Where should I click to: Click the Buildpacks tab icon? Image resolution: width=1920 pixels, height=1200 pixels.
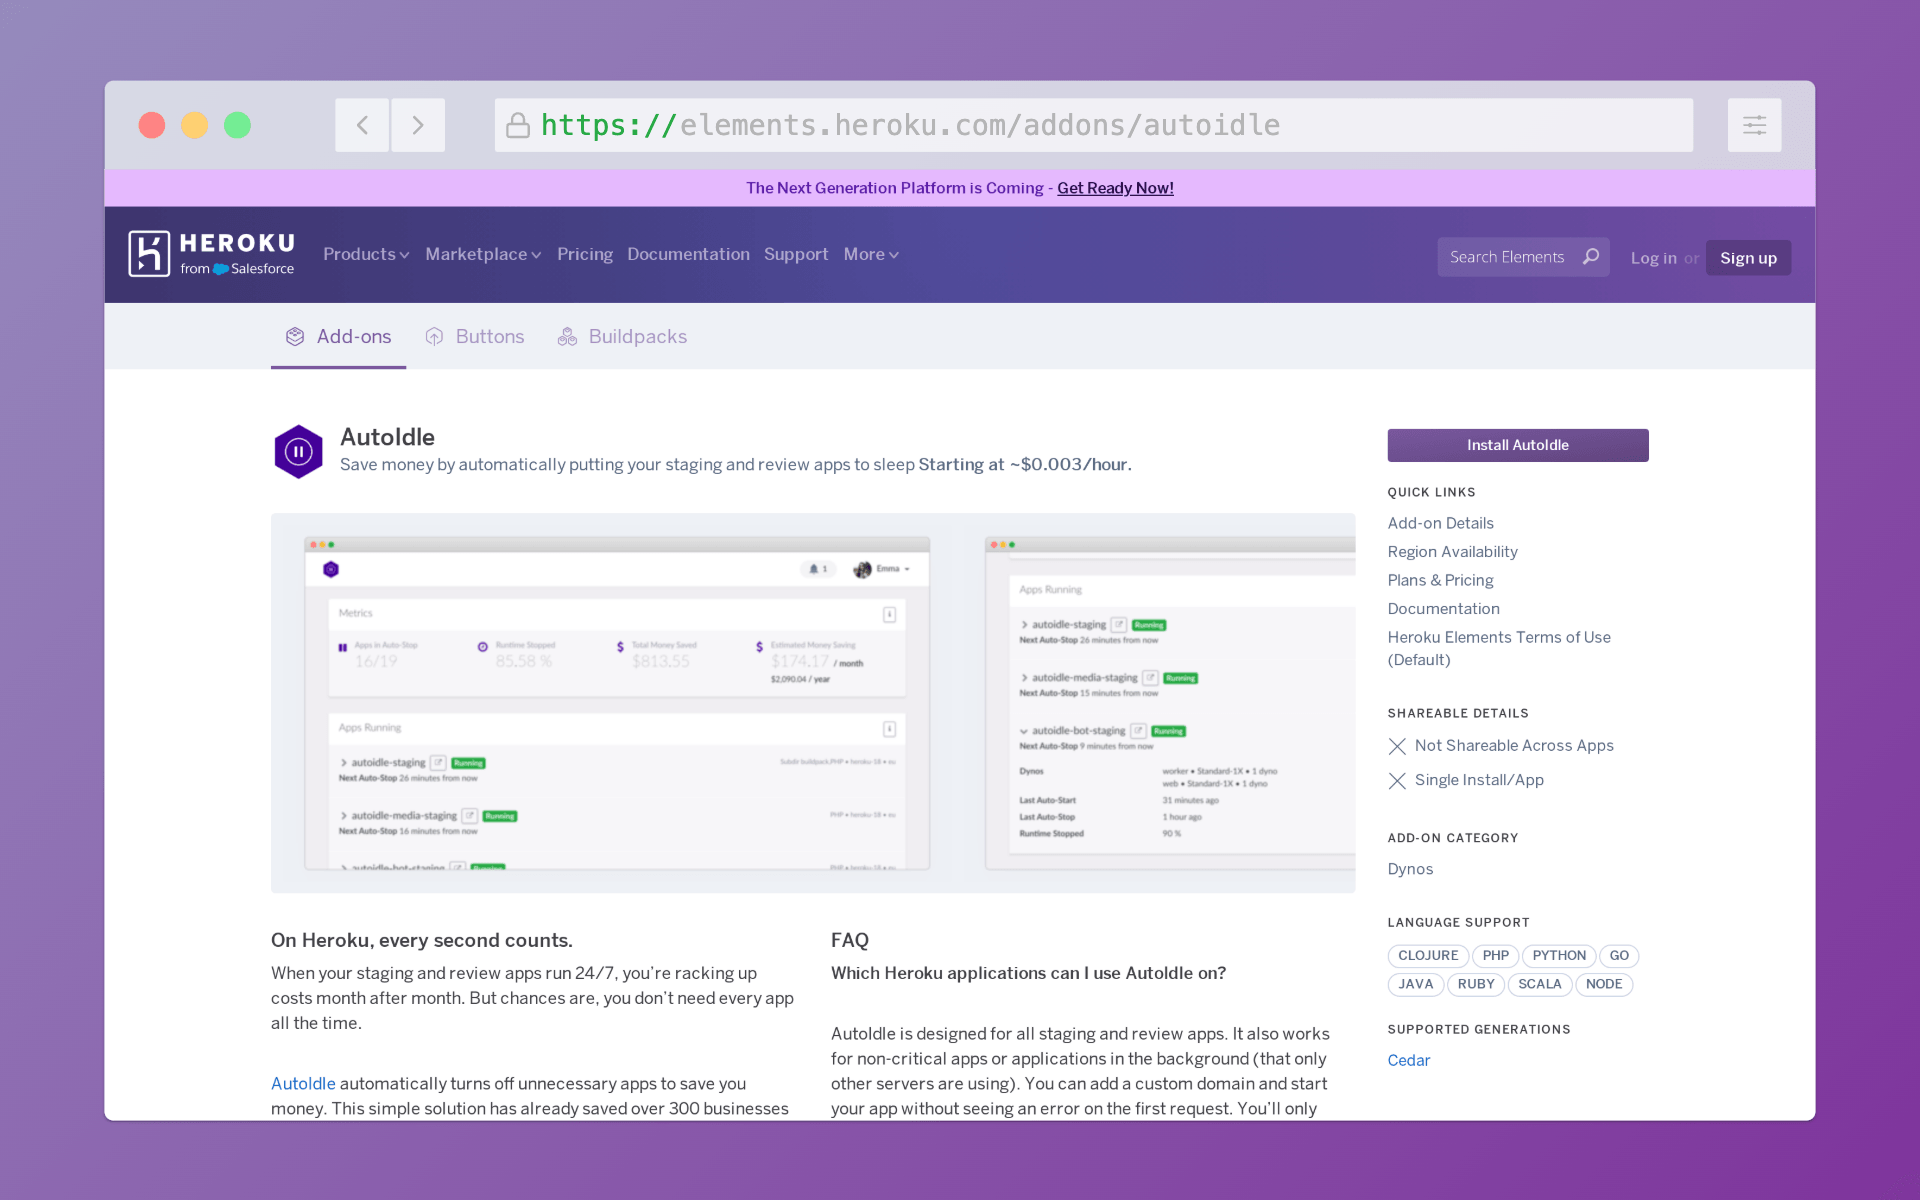567,337
